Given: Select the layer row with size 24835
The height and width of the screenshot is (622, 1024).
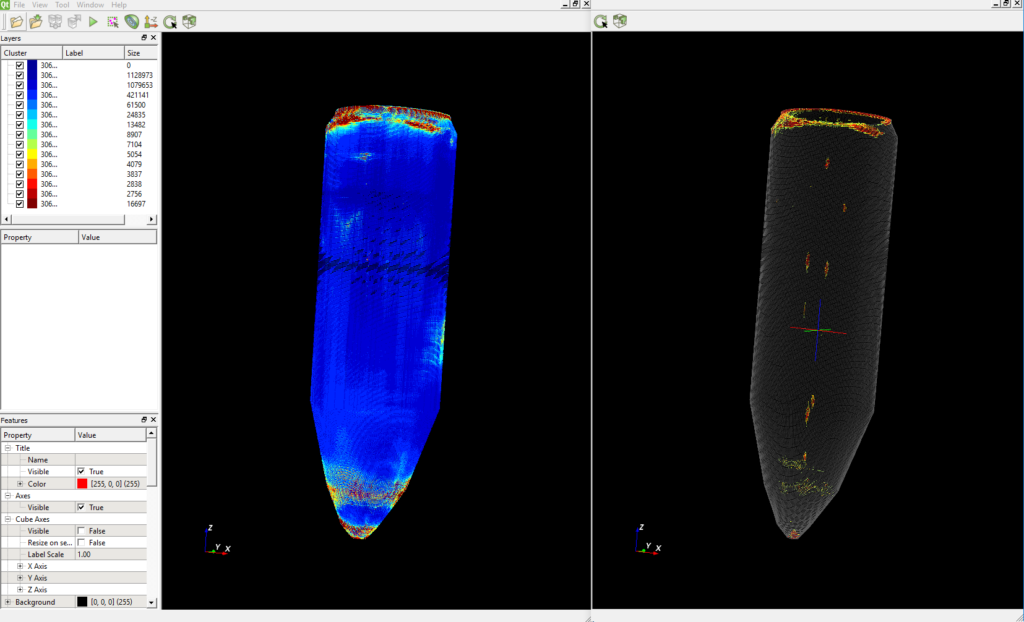Looking at the screenshot, I should click(x=79, y=115).
